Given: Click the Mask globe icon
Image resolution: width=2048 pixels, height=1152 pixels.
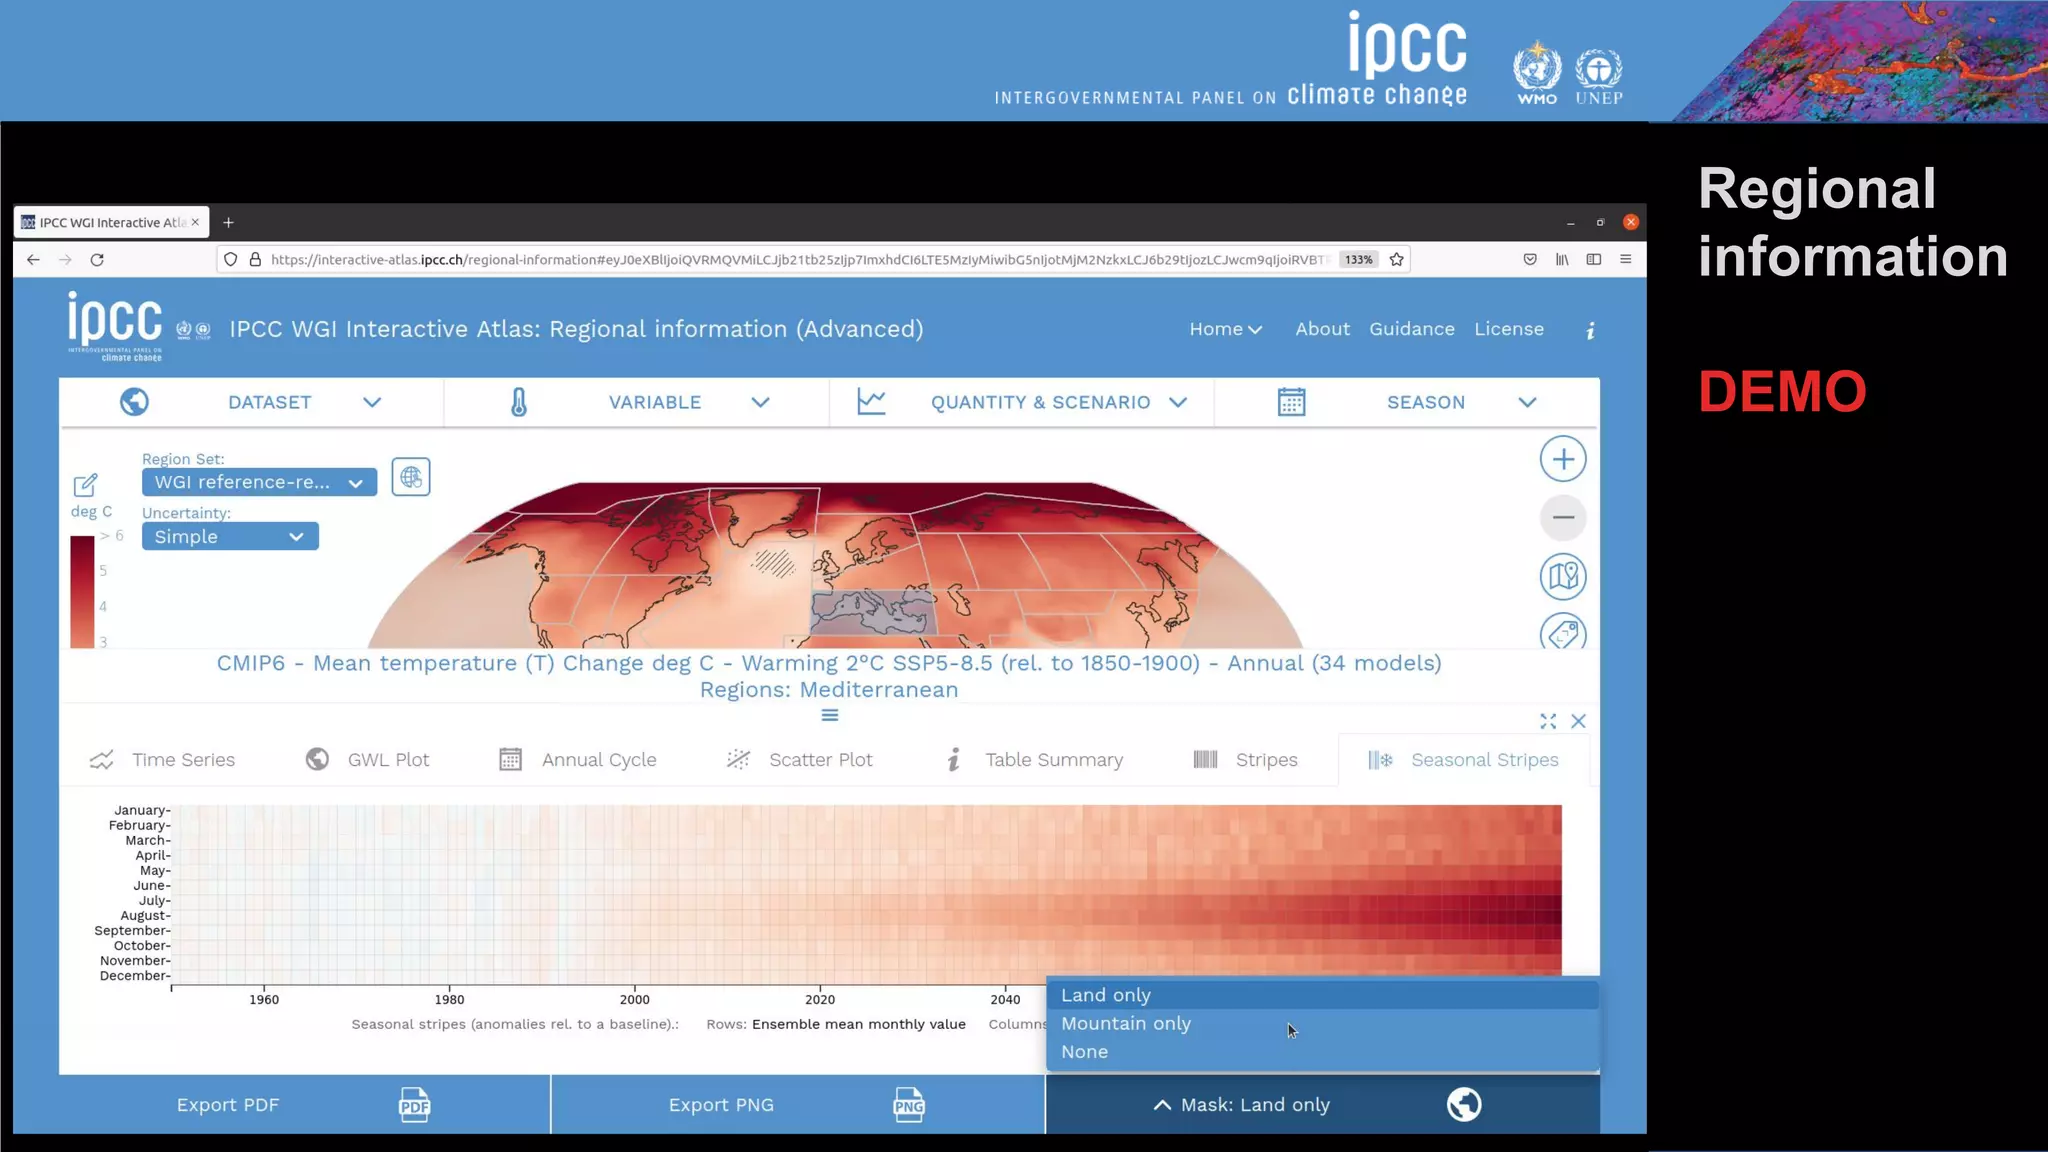Looking at the screenshot, I should coord(1464,1105).
